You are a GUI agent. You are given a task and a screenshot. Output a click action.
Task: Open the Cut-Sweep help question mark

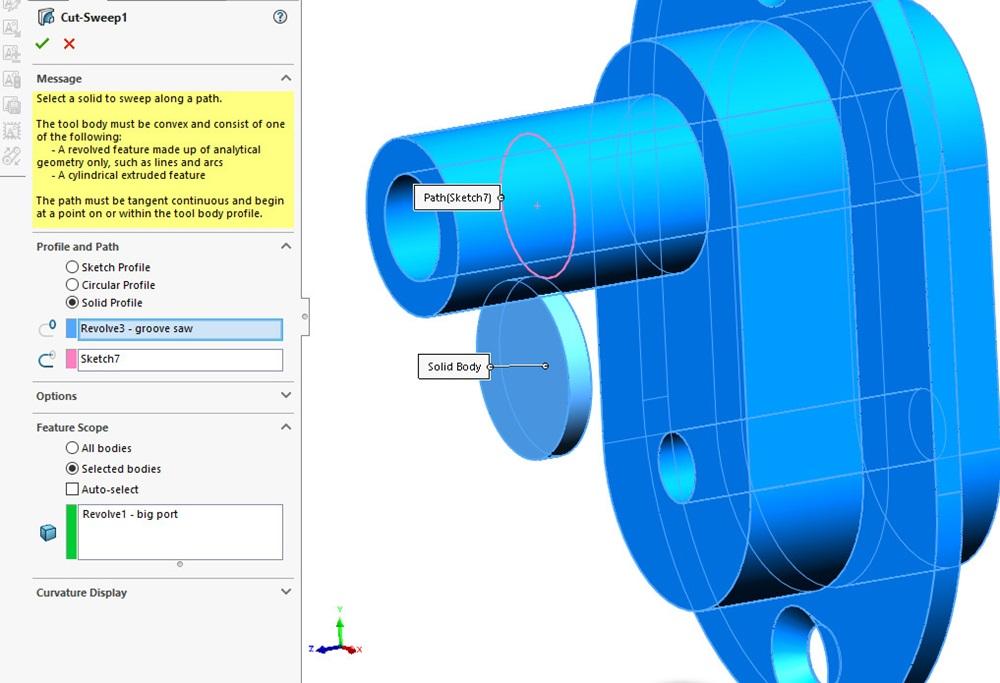pyautogui.click(x=280, y=17)
